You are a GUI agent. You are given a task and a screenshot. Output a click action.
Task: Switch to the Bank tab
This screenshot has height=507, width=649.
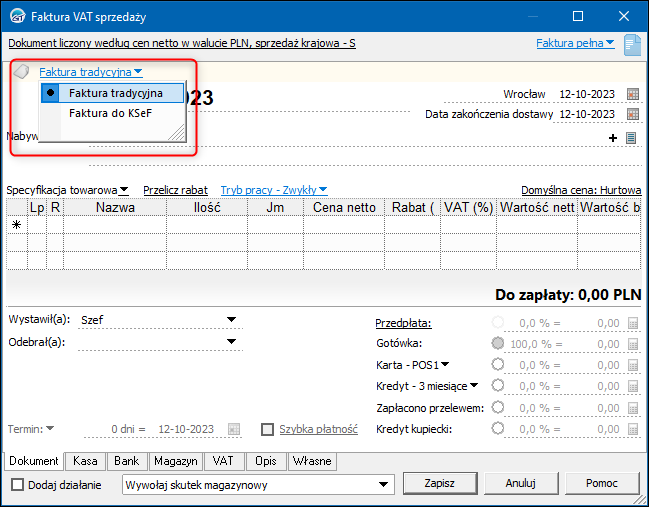(x=127, y=461)
